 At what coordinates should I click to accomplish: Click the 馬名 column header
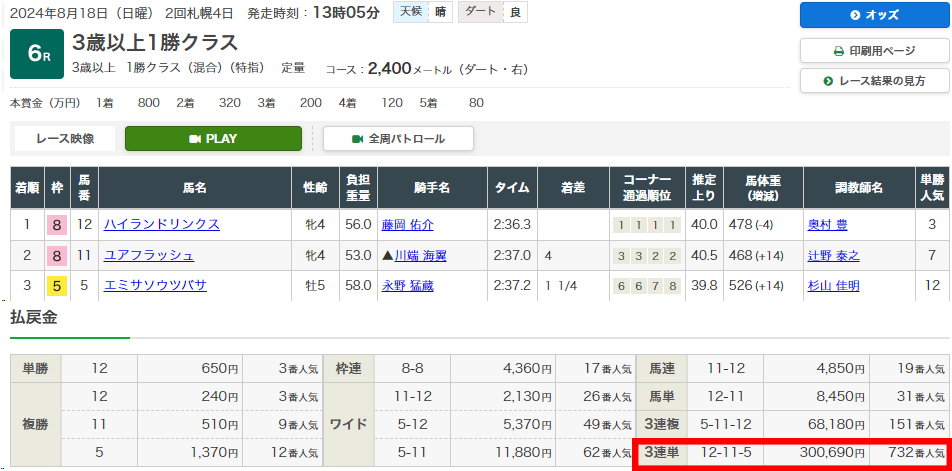pos(195,188)
